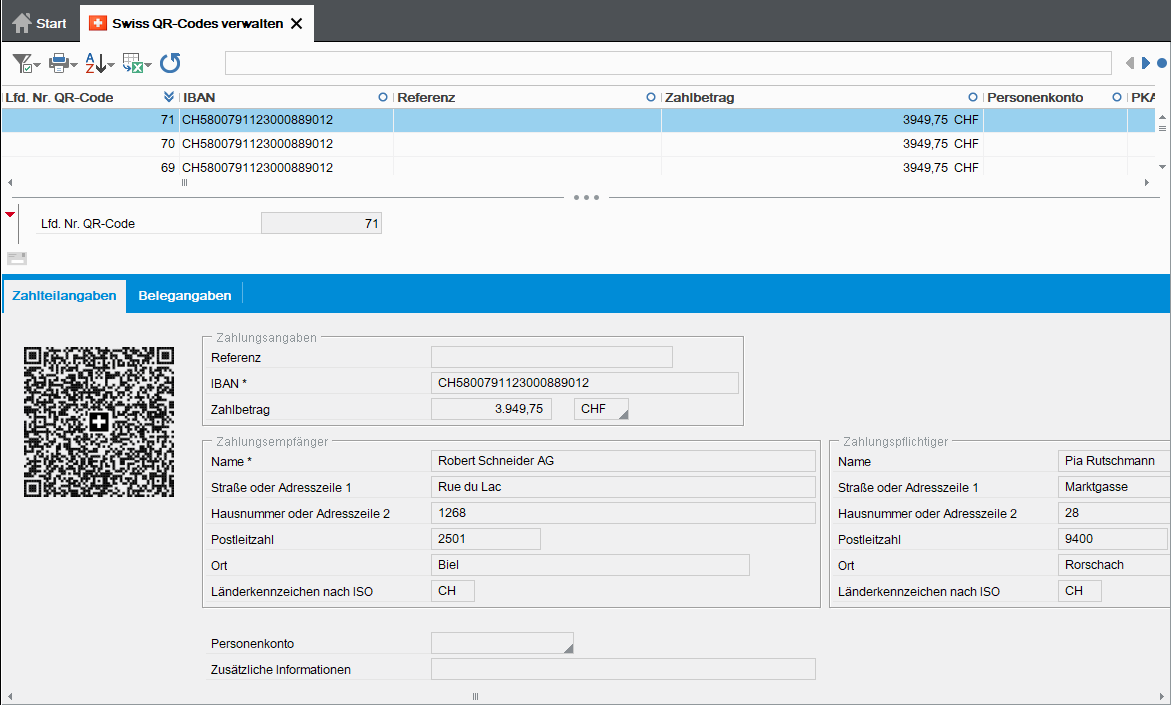Screen dimensions: 1171x705
Task: Switch to the Belegangaben tab
Action: tap(185, 295)
